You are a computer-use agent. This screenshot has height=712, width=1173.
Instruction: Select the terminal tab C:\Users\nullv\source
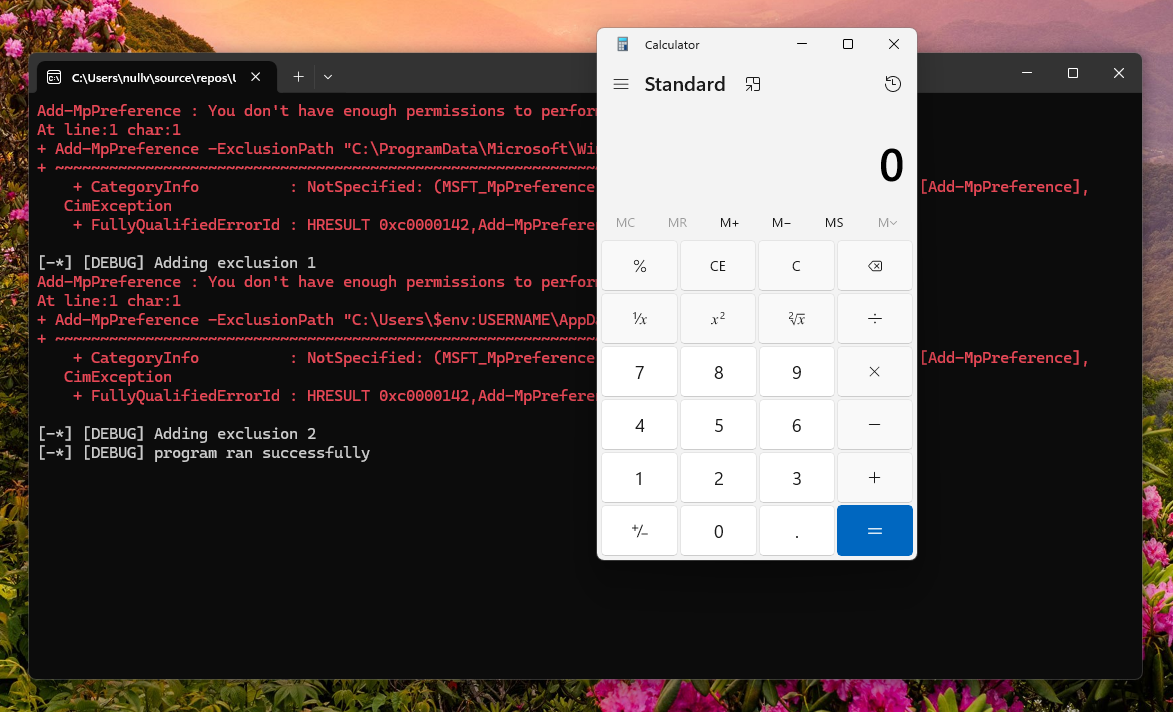point(157,77)
